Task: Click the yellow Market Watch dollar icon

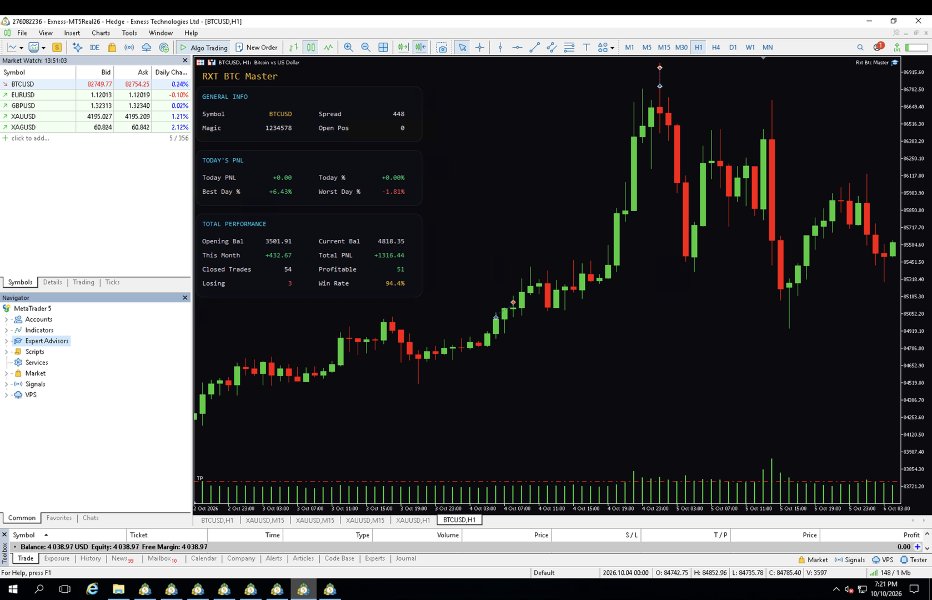Action: click(57, 47)
